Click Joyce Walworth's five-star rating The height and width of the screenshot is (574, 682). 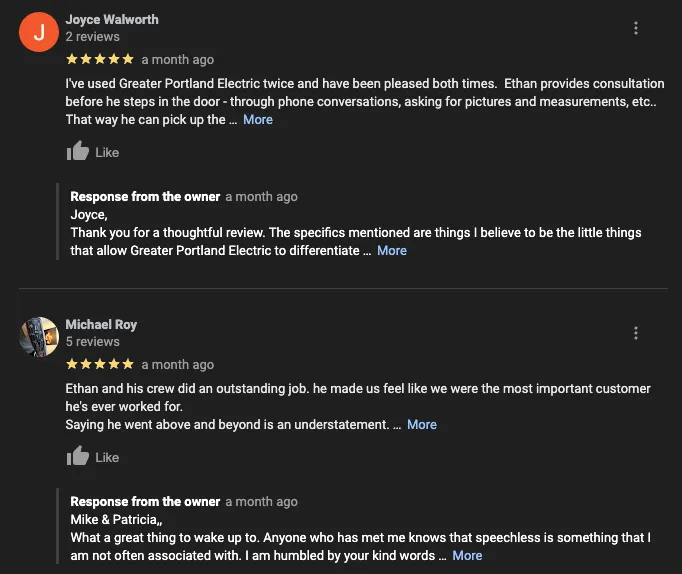click(x=99, y=59)
